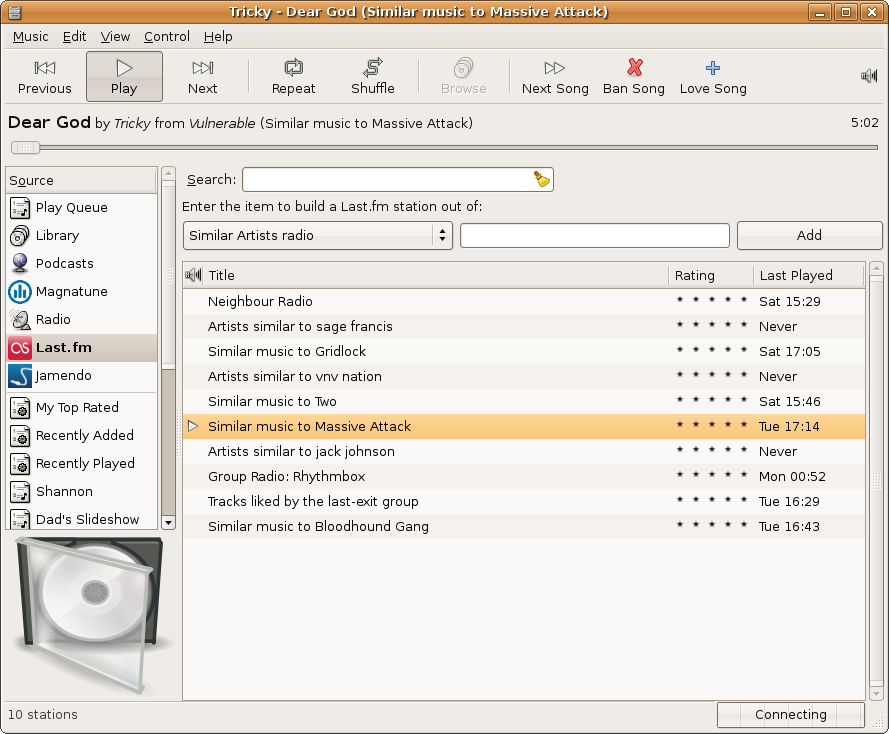Toggle Shuffle mode in the toolbar
The height and width of the screenshot is (734, 889).
(x=372, y=77)
